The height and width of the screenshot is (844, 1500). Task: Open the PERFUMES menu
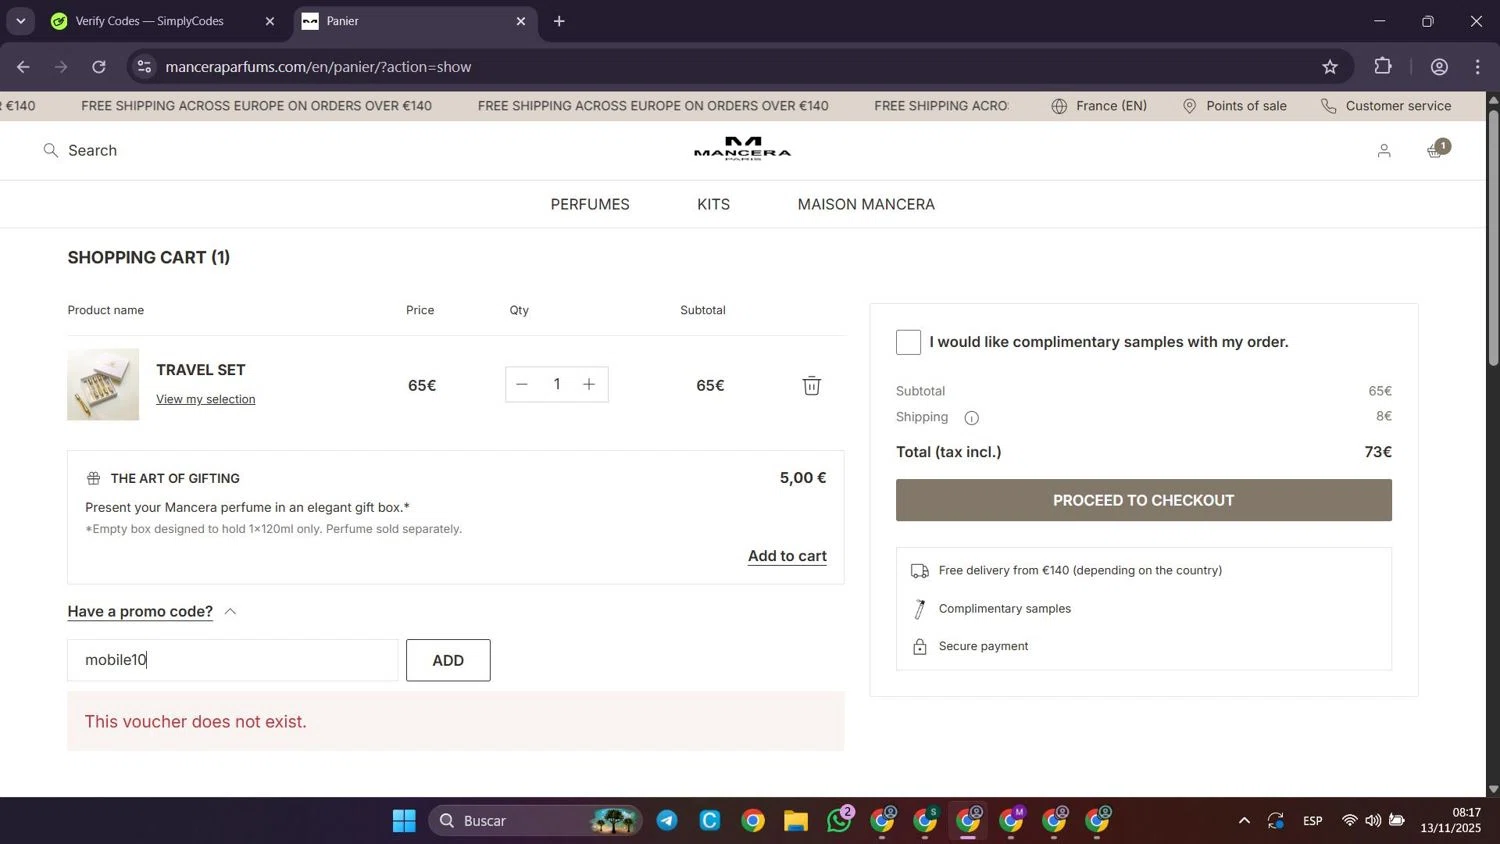point(590,204)
